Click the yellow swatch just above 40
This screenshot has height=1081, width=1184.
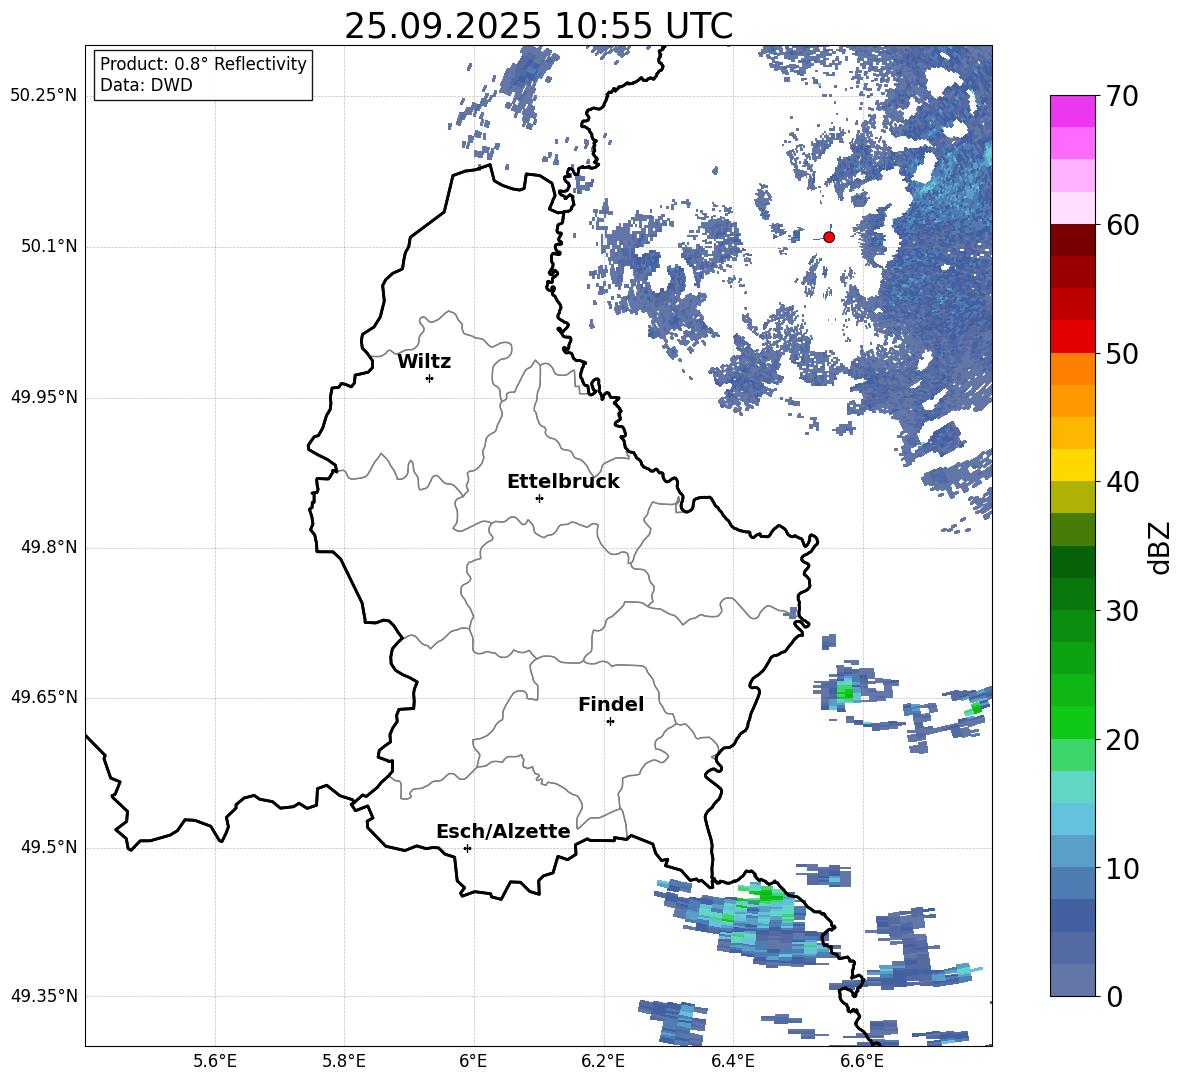click(x=1073, y=466)
